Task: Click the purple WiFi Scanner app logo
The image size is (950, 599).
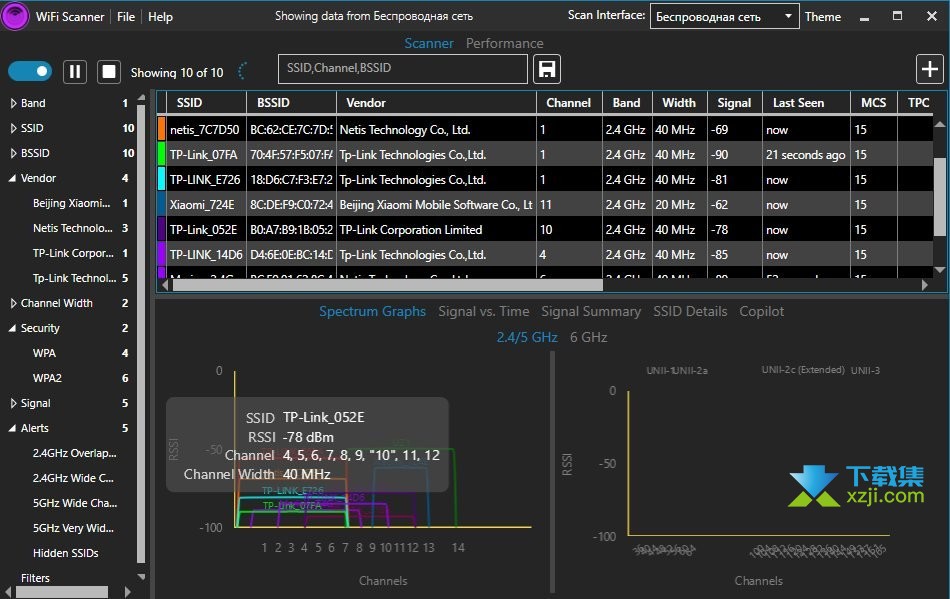Action: (x=15, y=16)
